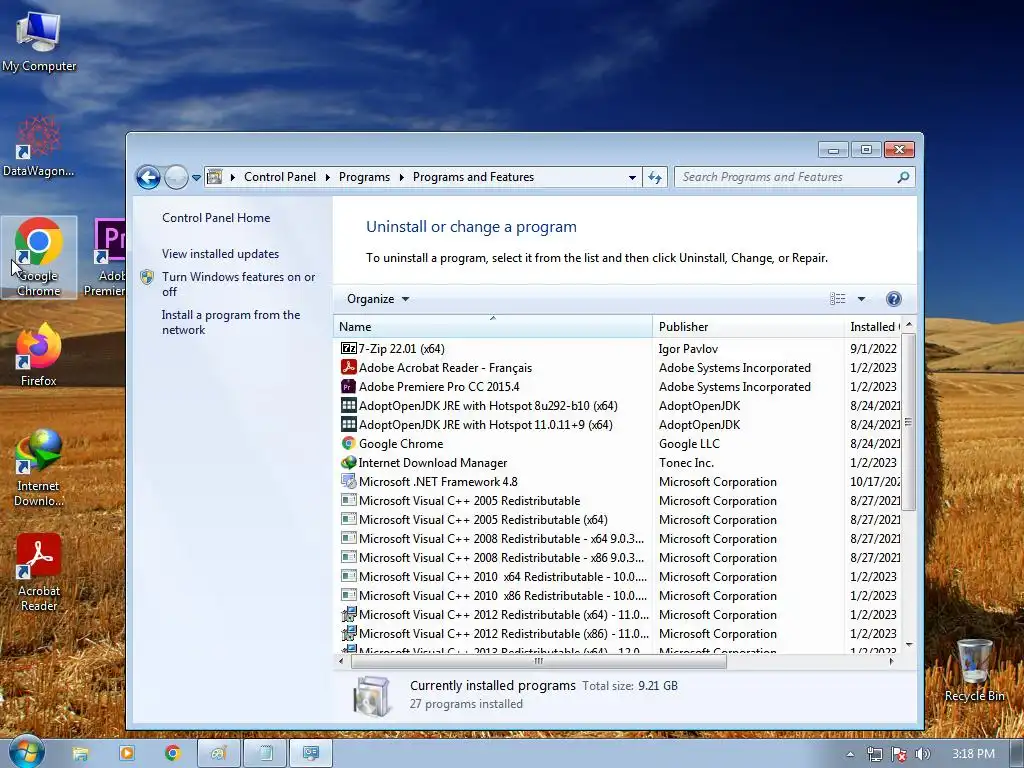
Task: Click the Adobe Premiere Pro list icon
Action: tap(349, 387)
